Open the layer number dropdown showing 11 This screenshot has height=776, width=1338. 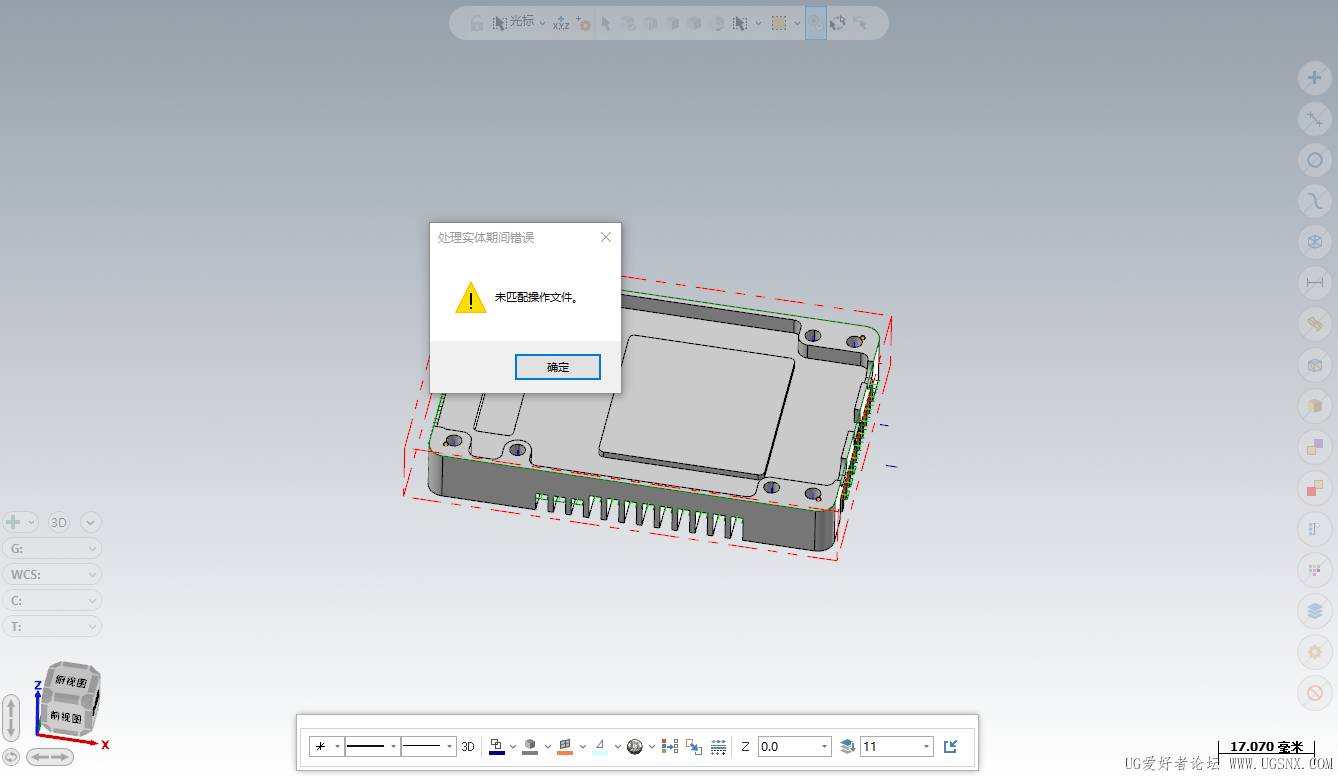point(925,746)
